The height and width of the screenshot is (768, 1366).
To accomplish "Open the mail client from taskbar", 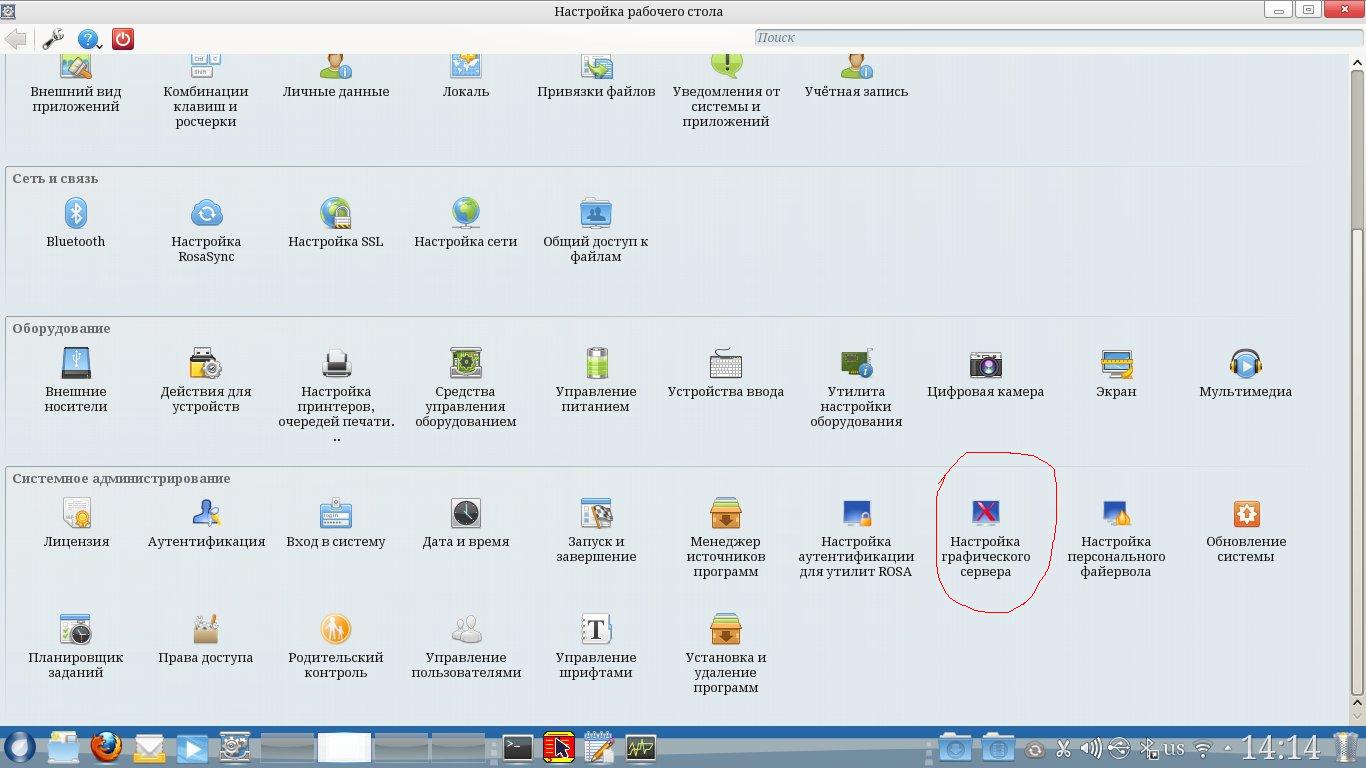I will coord(149,747).
